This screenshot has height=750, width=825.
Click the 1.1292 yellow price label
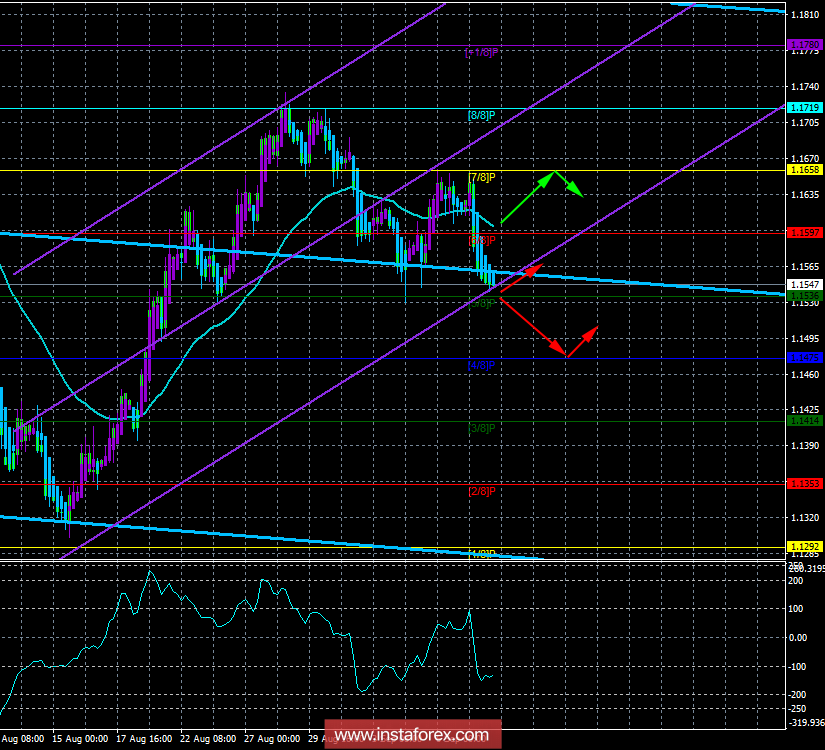point(804,546)
